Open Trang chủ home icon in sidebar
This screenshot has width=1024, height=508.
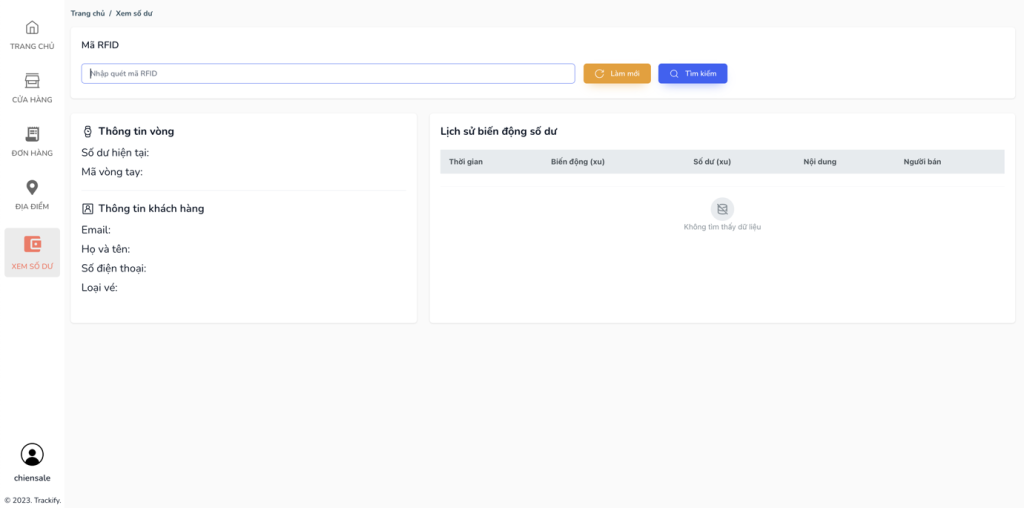click(x=32, y=28)
